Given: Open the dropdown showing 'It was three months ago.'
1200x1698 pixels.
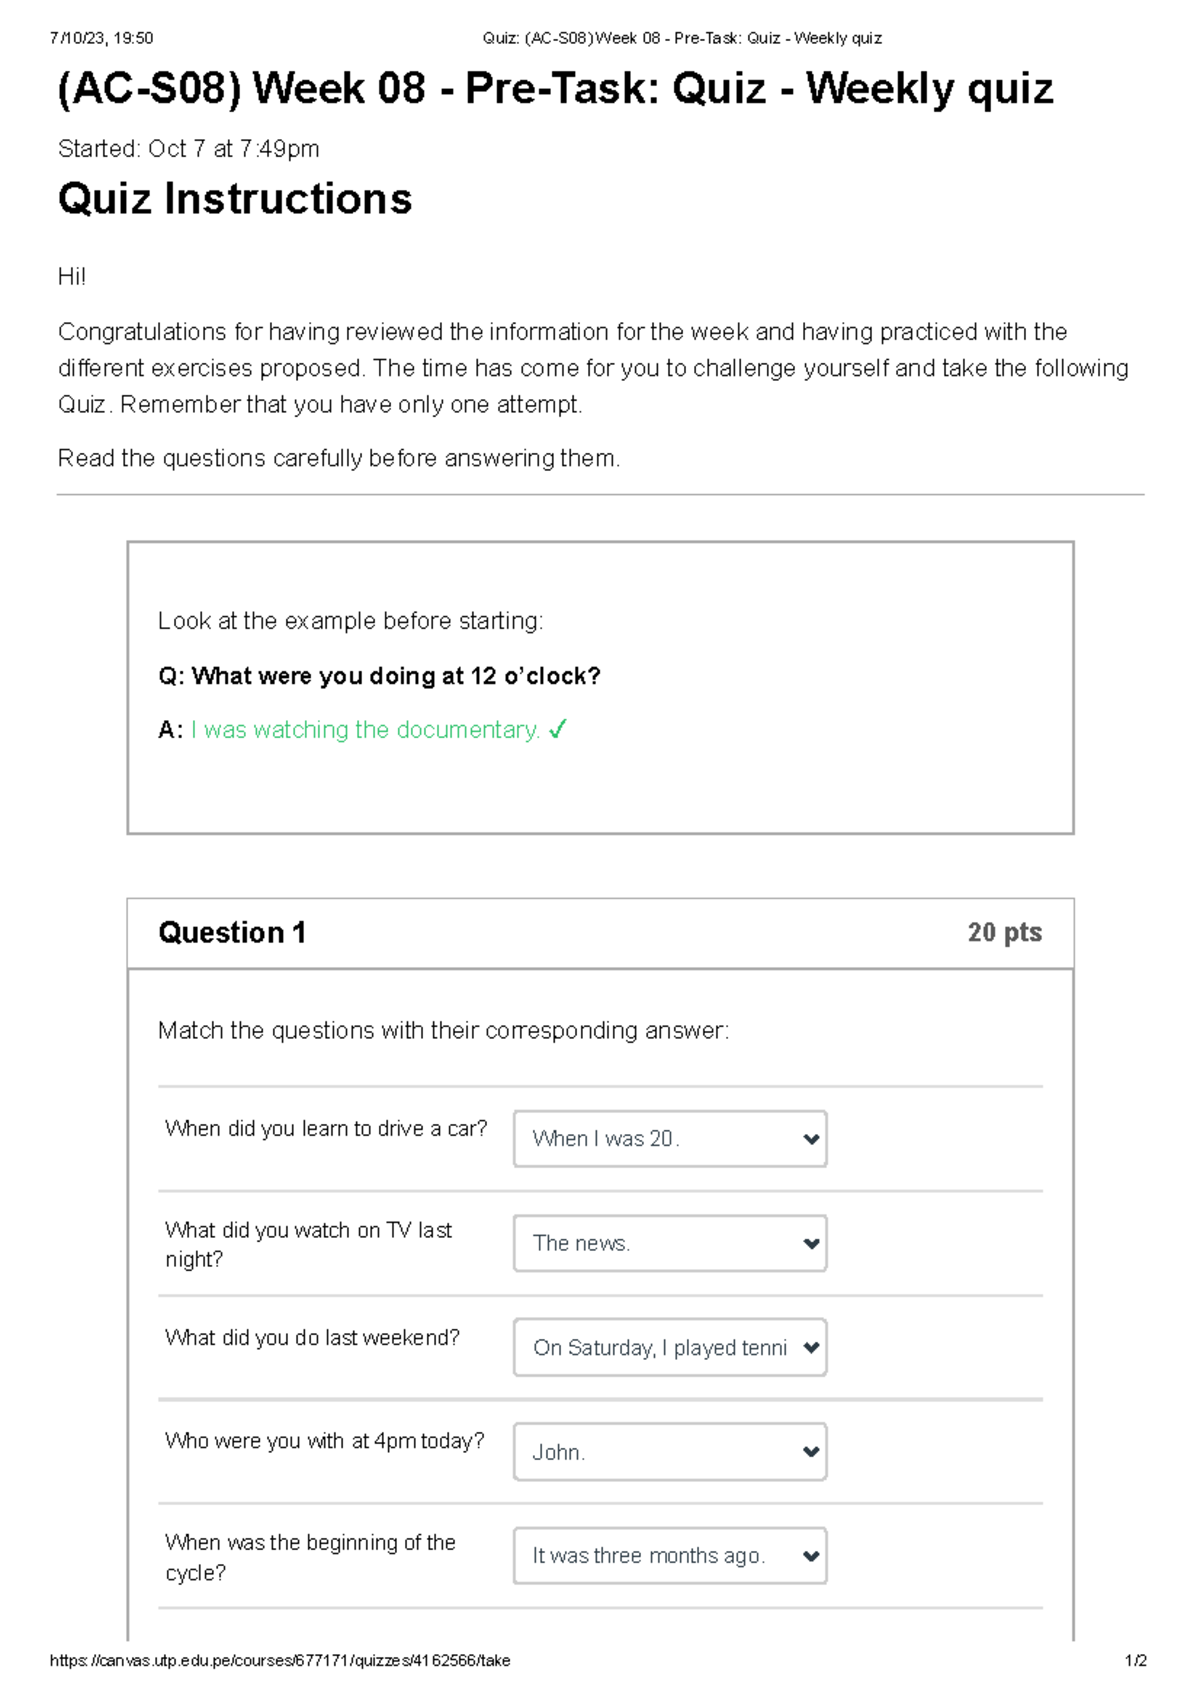Looking at the screenshot, I should click(668, 1556).
